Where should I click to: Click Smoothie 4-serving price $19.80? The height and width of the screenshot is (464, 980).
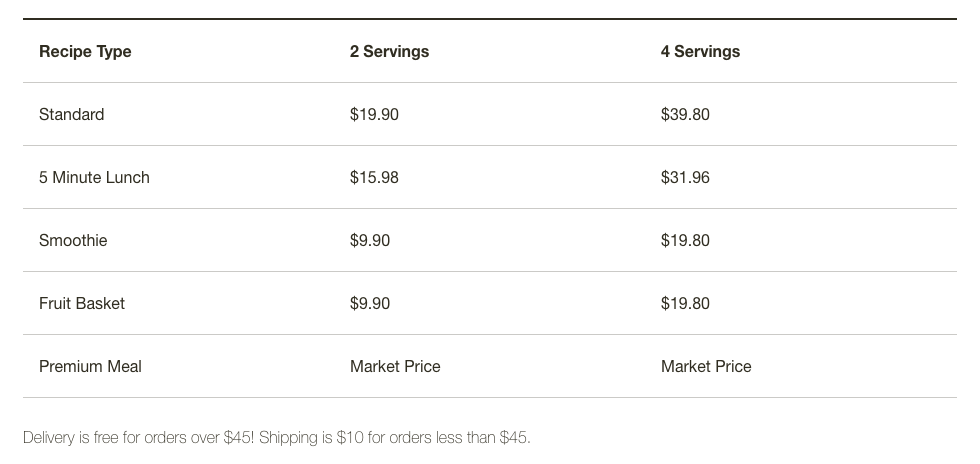[685, 240]
